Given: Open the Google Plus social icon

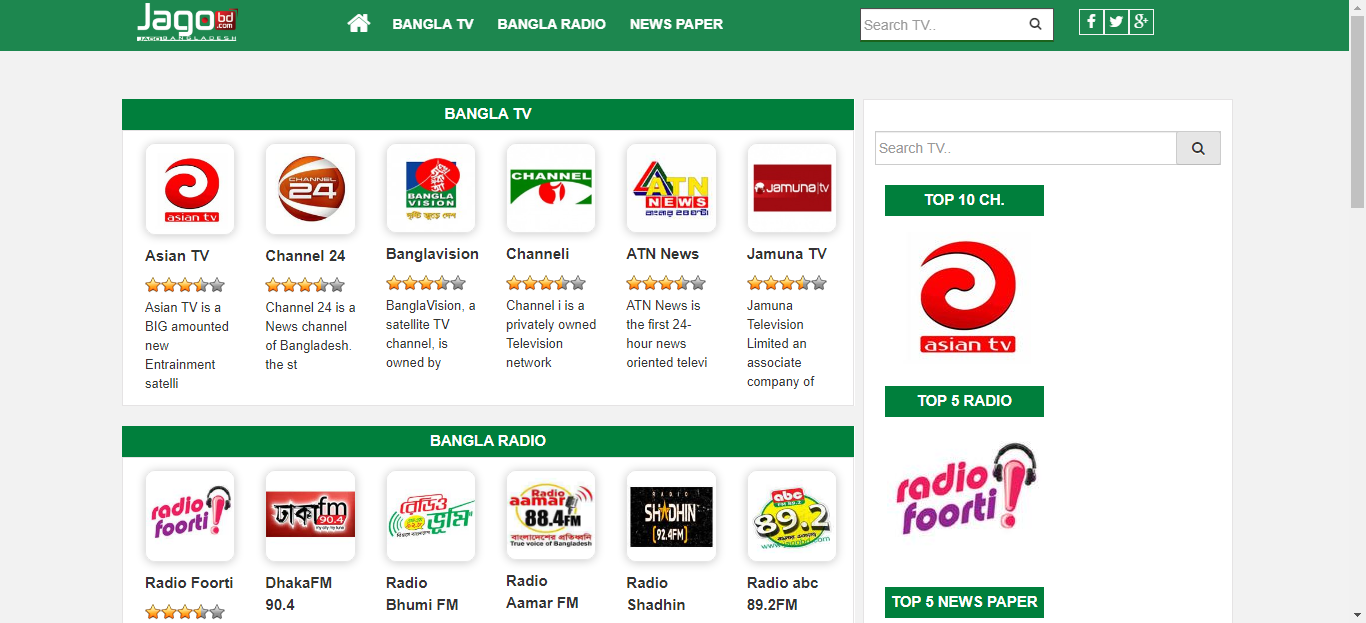Looking at the screenshot, I should 1141,22.
